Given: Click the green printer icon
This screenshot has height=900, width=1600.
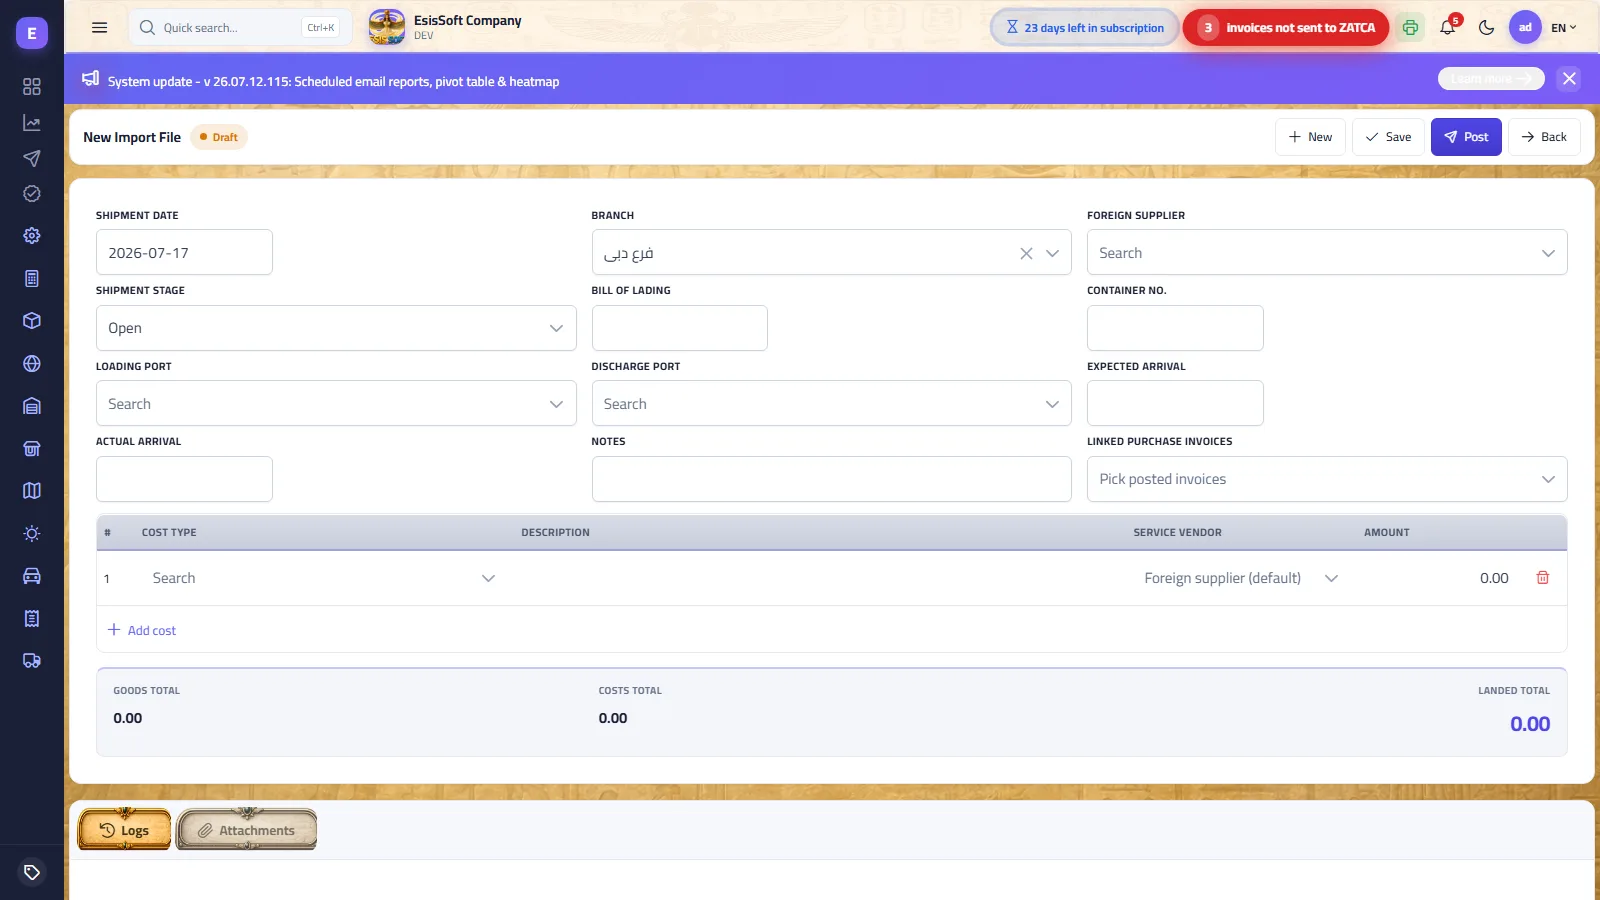Looking at the screenshot, I should click(1410, 28).
